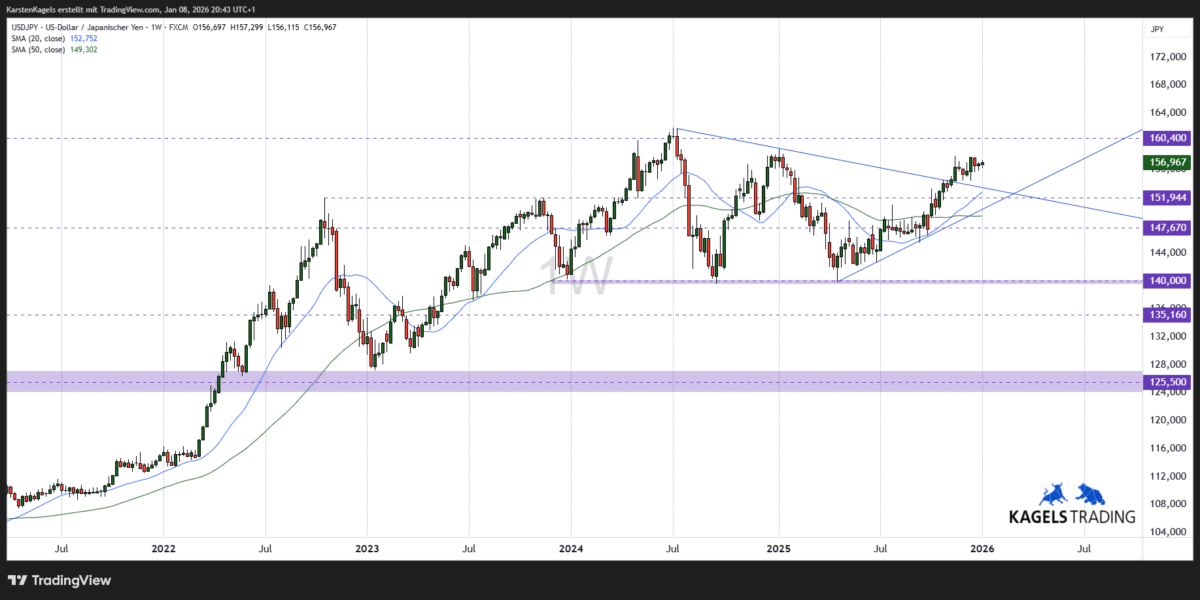Toggle visibility of the 147,670 level tag

point(1165,228)
